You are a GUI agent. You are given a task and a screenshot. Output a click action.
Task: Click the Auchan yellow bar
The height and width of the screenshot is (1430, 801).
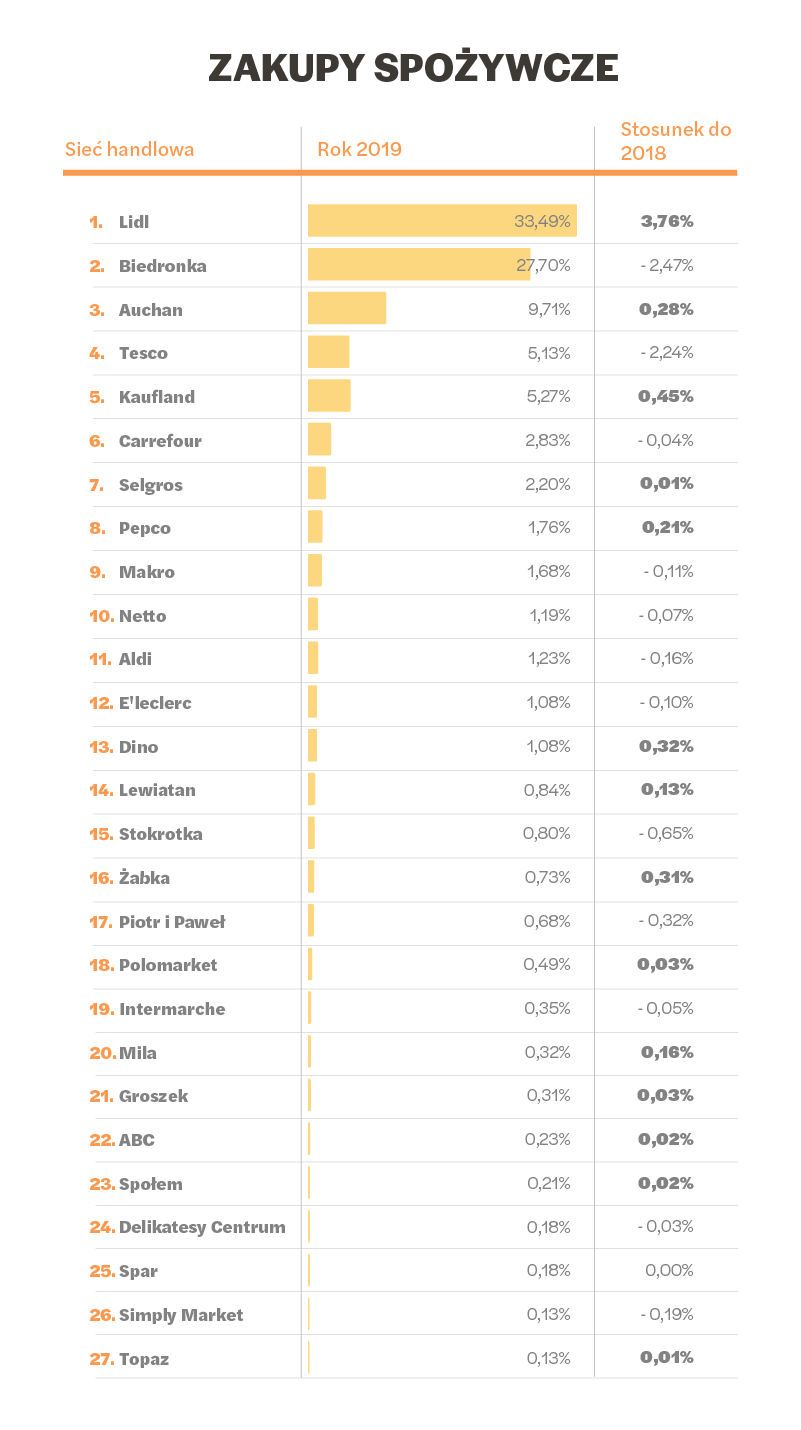pos(346,309)
